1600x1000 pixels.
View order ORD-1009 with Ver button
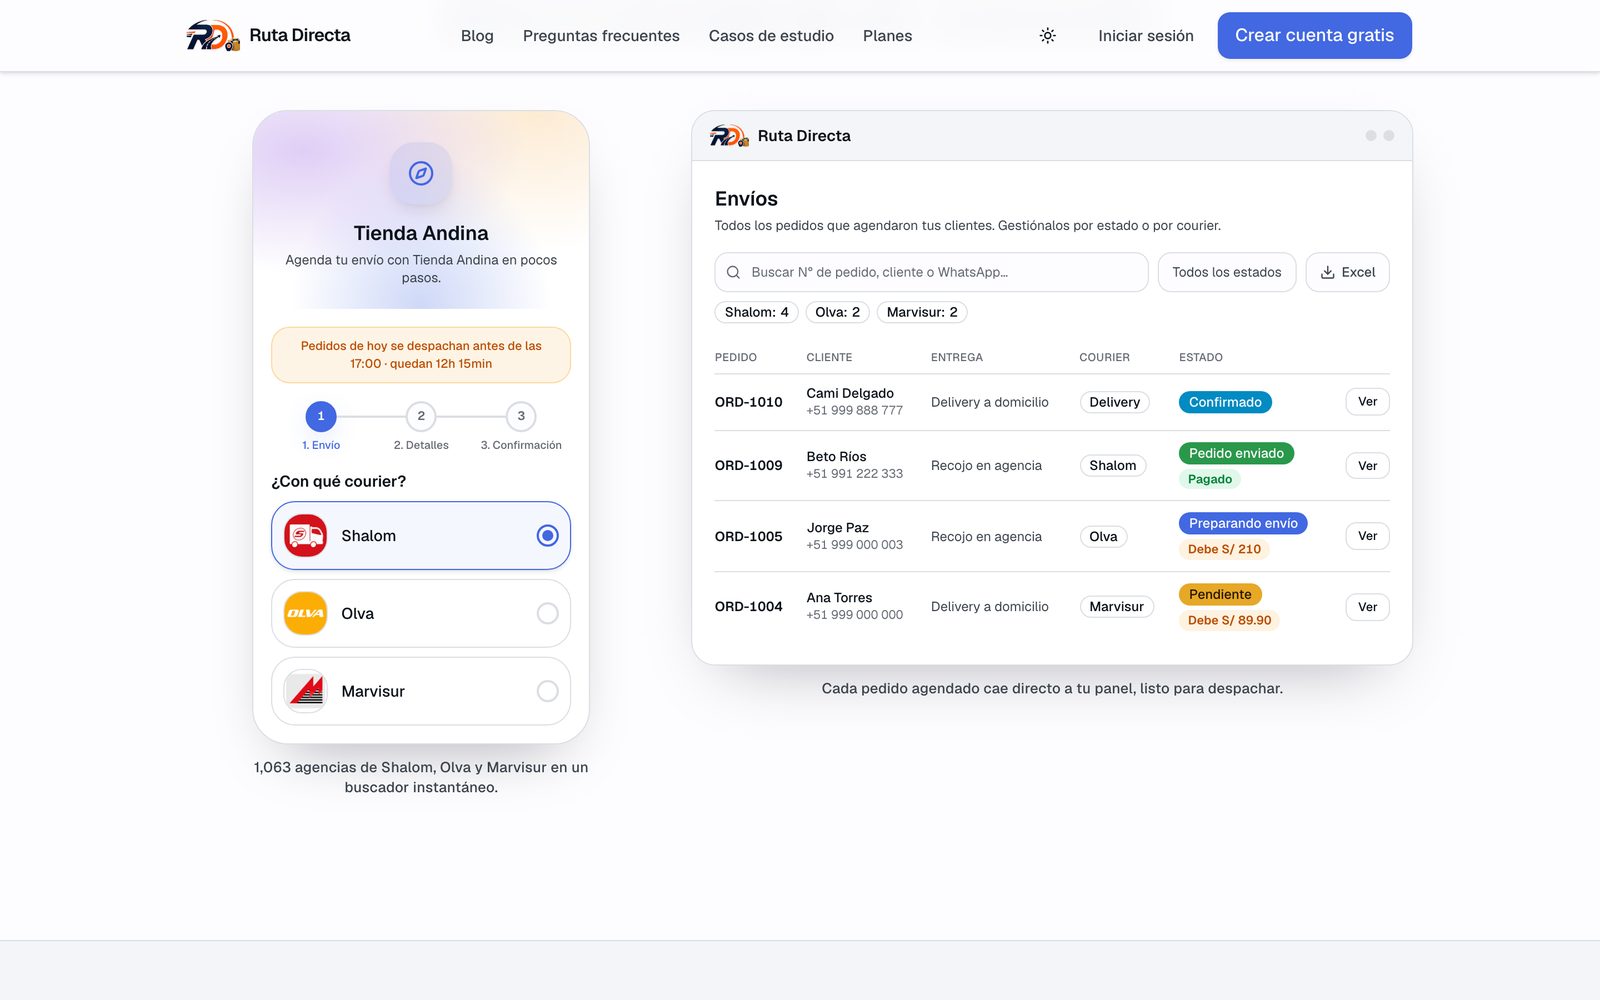pyautogui.click(x=1367, y=466)
